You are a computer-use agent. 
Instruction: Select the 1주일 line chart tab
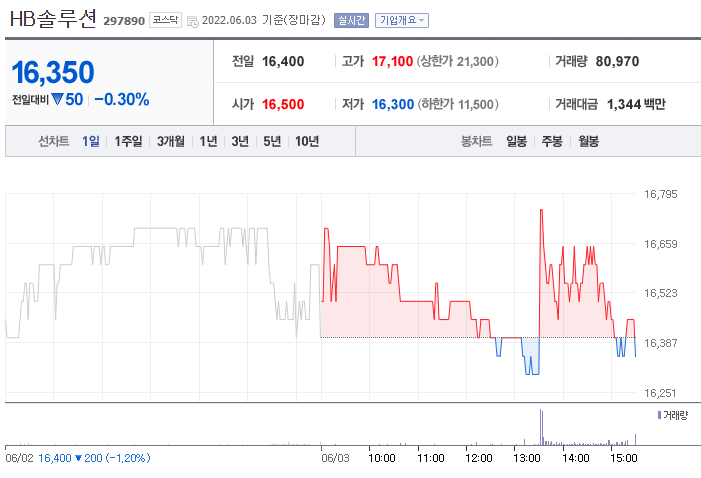(128, 141)
